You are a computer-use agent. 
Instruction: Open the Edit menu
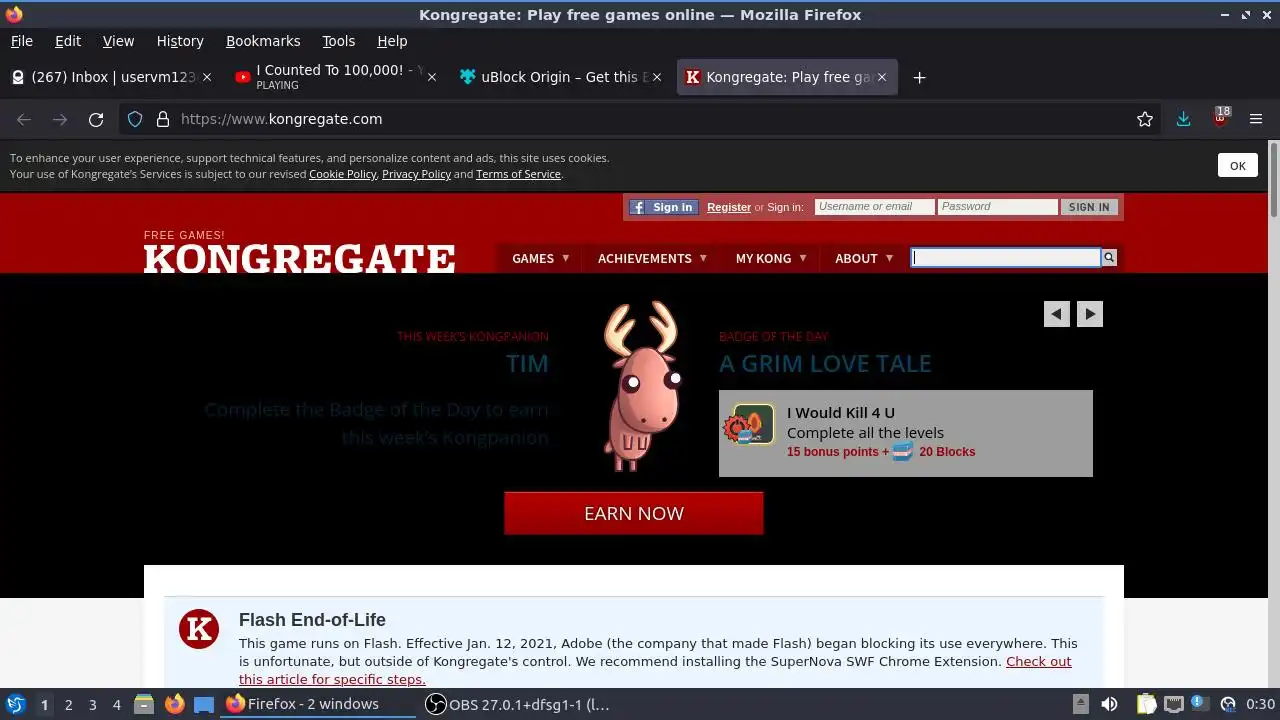68,41
